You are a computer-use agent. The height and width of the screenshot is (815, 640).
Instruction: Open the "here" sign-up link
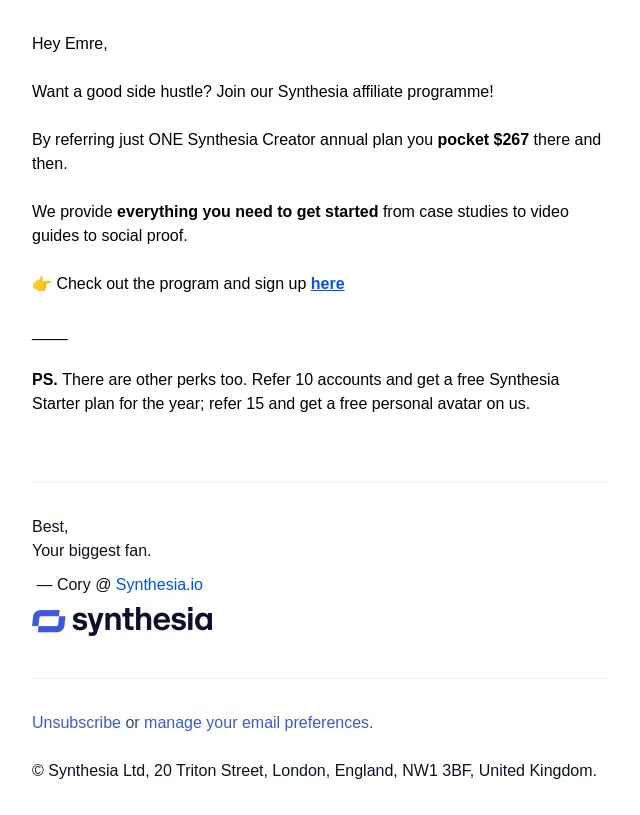(x=328, y=284)
